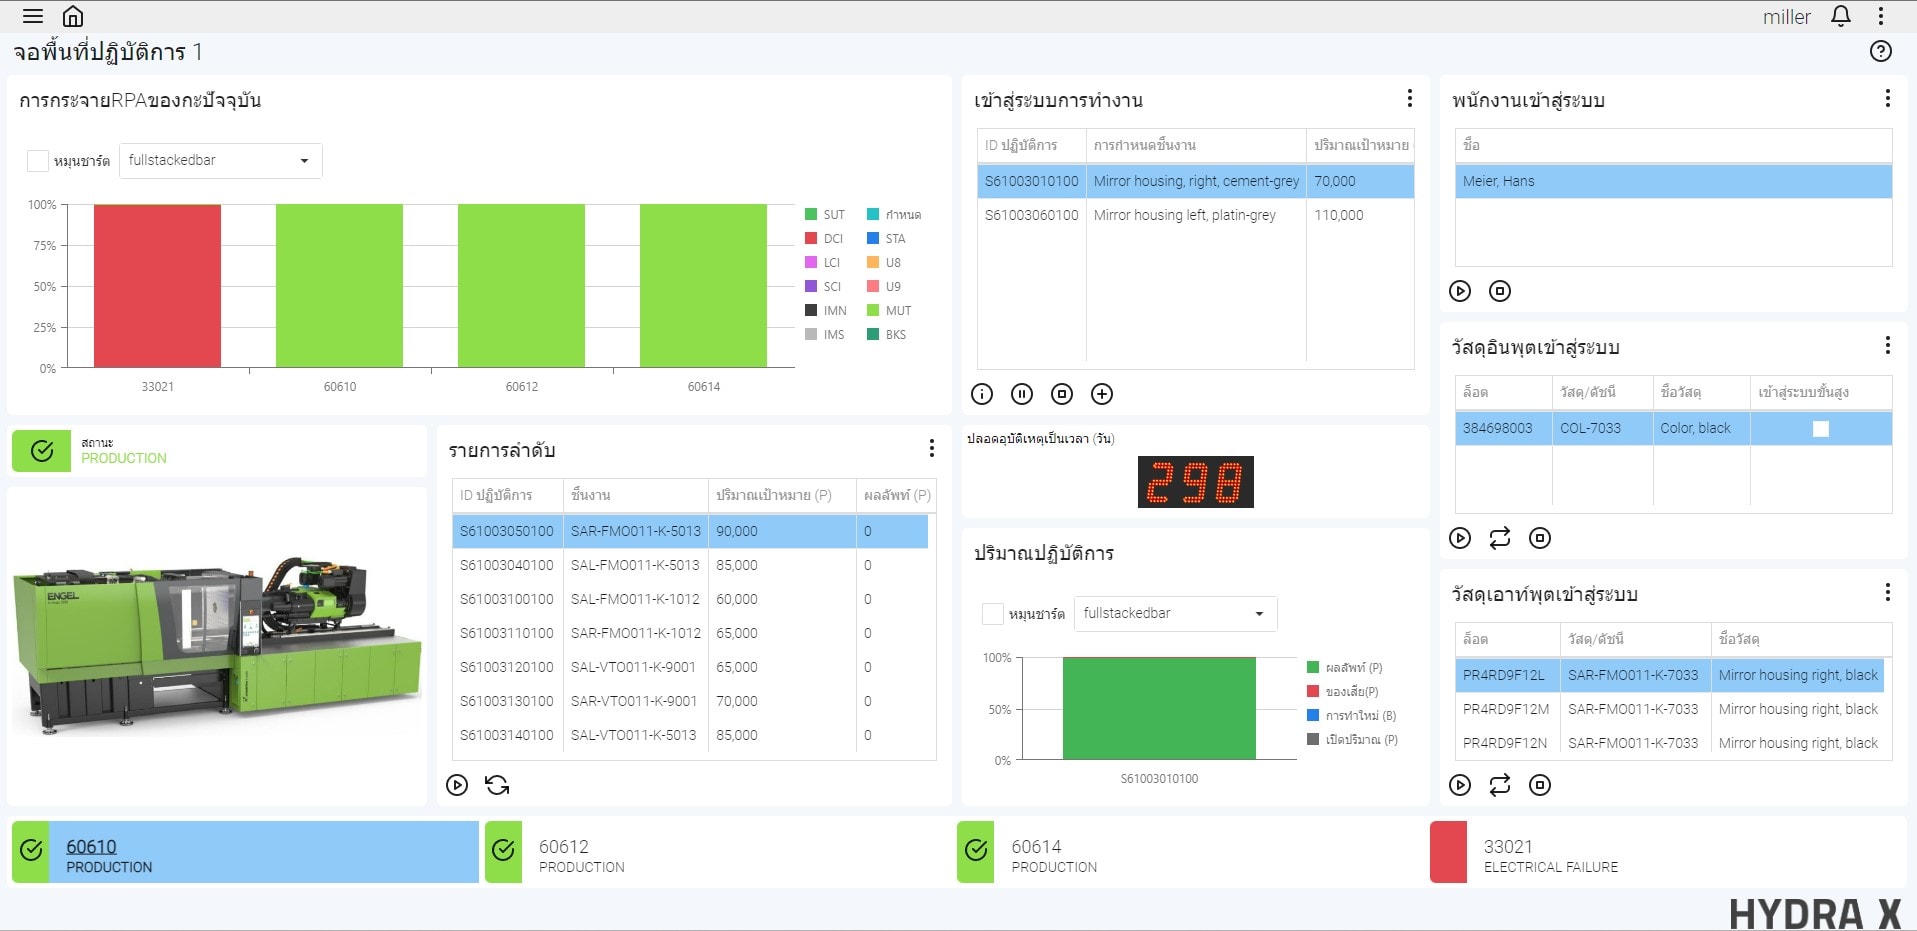1917x931 pixels.
Task: Select operation row S61003010100
Action: pyautogui.click(x=1195, y=181)
